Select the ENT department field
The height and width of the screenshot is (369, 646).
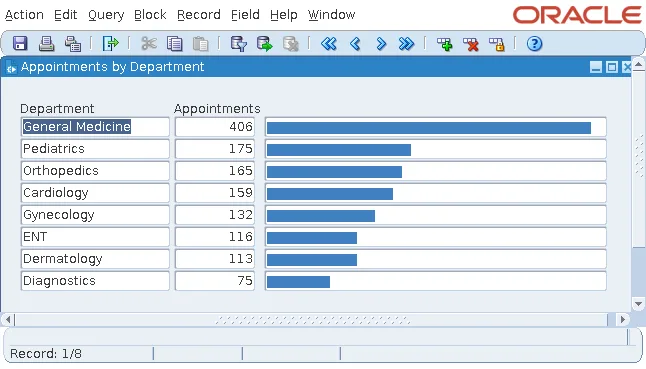tap(95, 237)
